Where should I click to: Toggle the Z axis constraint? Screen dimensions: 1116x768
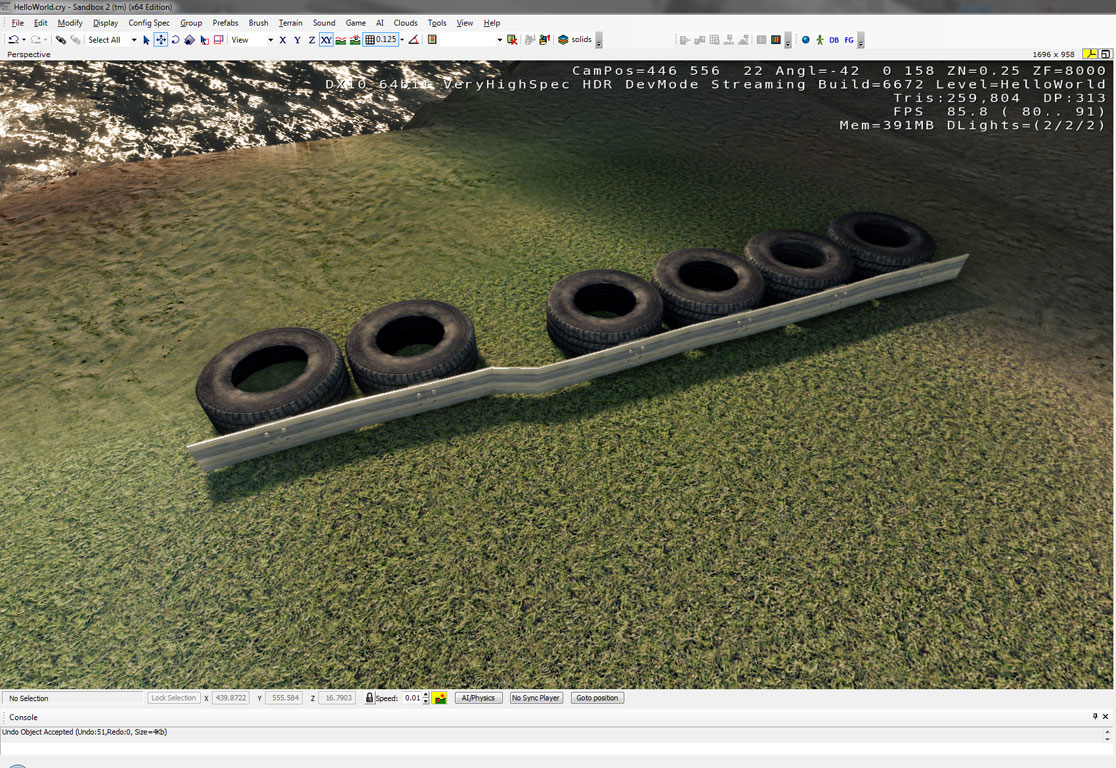(312, 40)
